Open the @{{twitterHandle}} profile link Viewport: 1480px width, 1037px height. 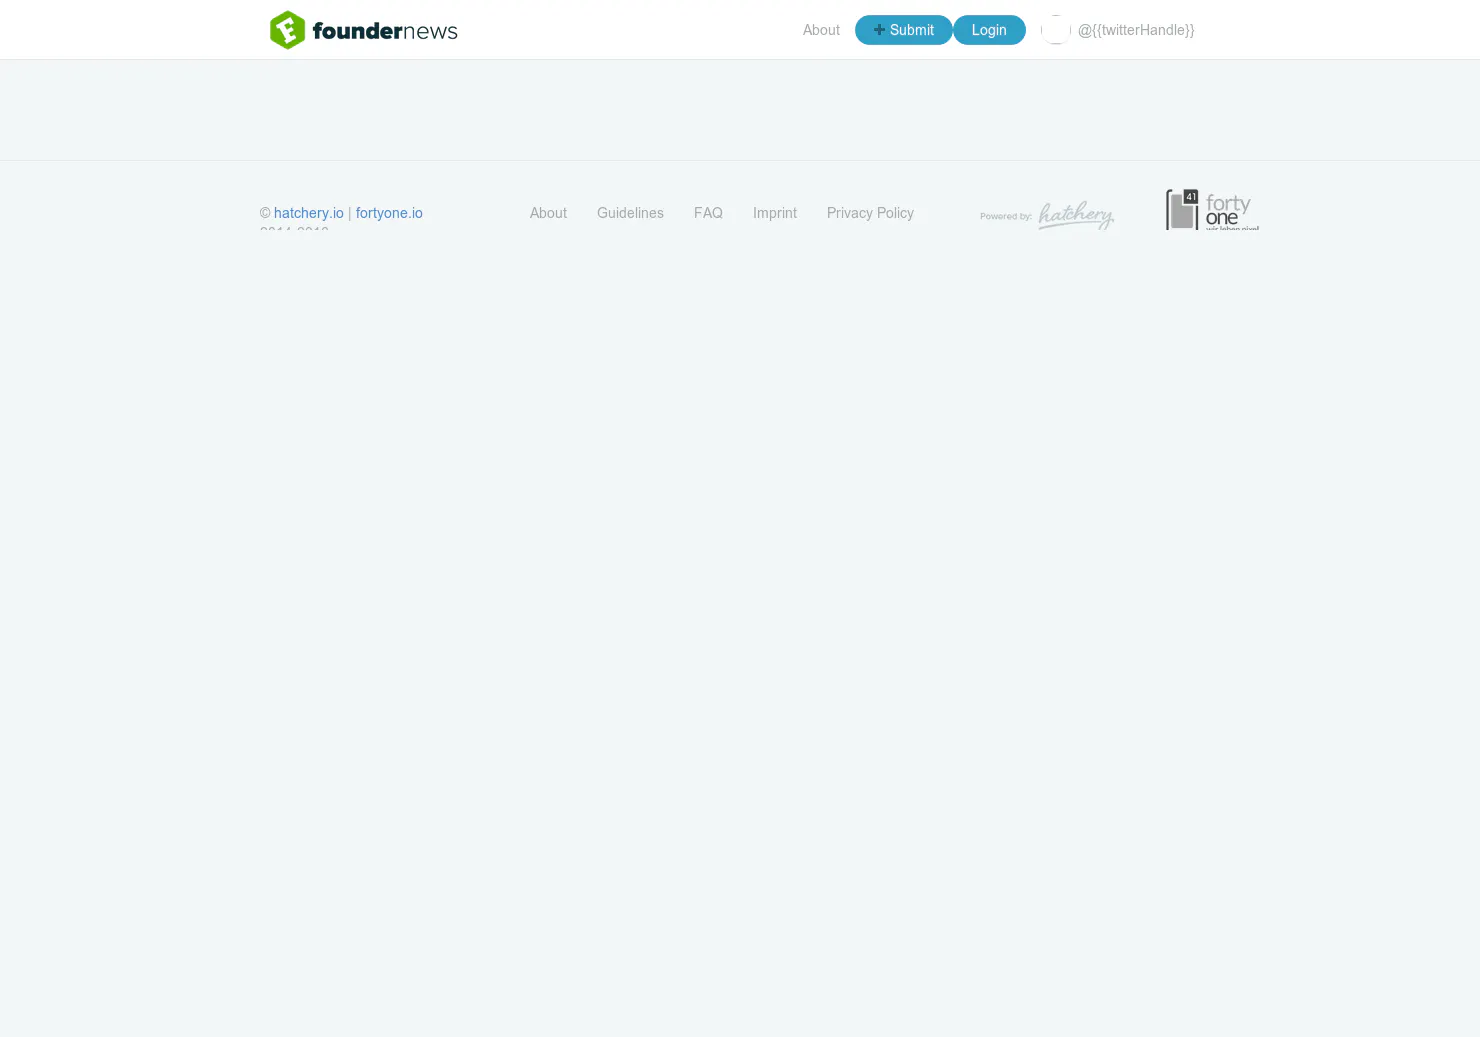pyautogui.click(x=1136, y=30)
